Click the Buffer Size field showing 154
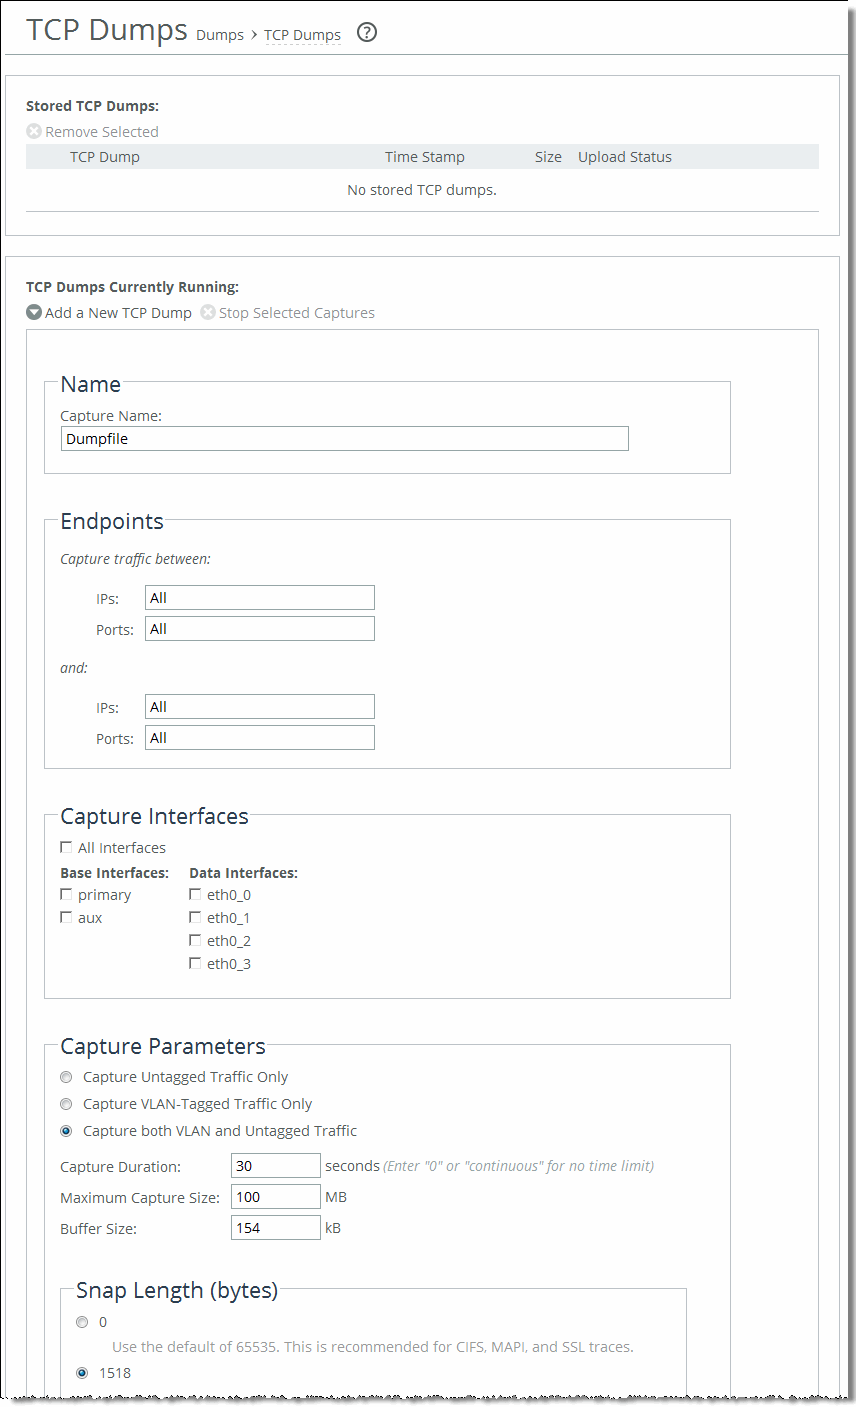This screenshot has height=1407, width=856. 275,1227
